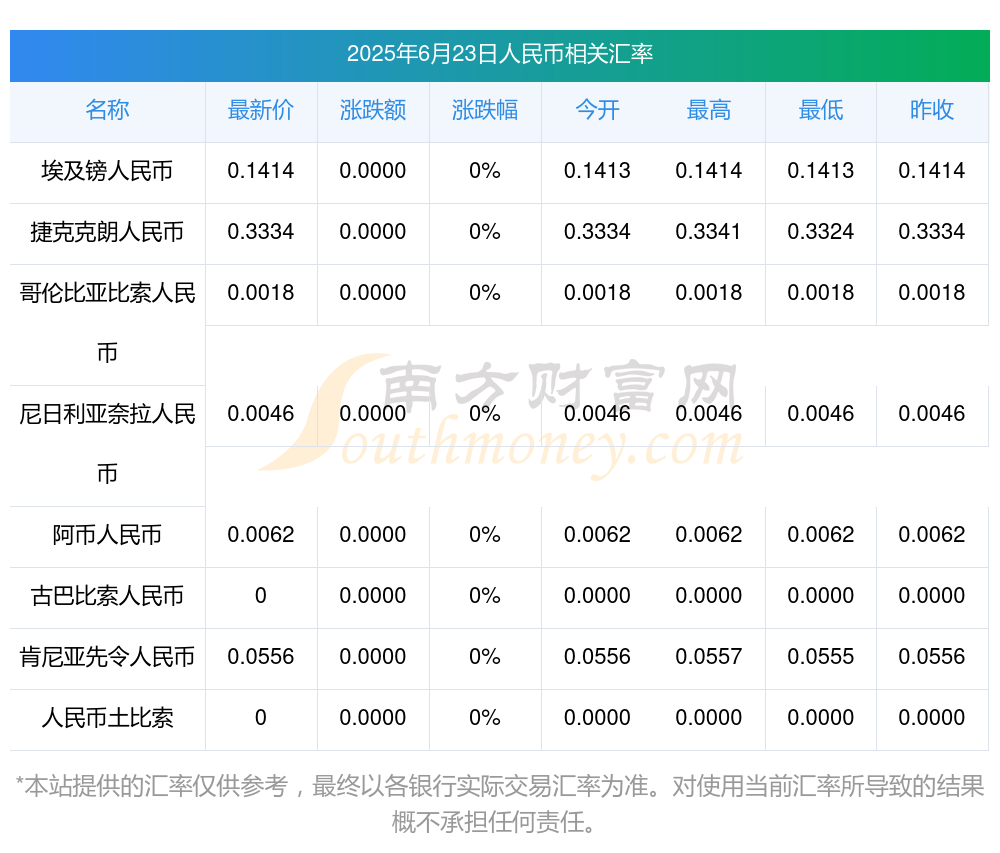This screenshot has height=853, width=1000.
Task: Click 尼日利亚奈拉 previous close 0.0046
Action: [x=932, y=414]
